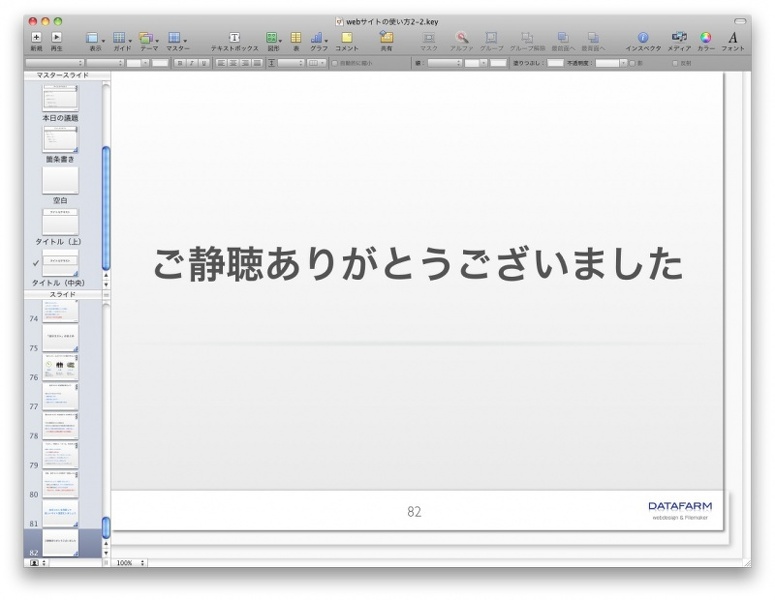
Task: Open the 100% zoom level dropdown
Action: [129, 562]
